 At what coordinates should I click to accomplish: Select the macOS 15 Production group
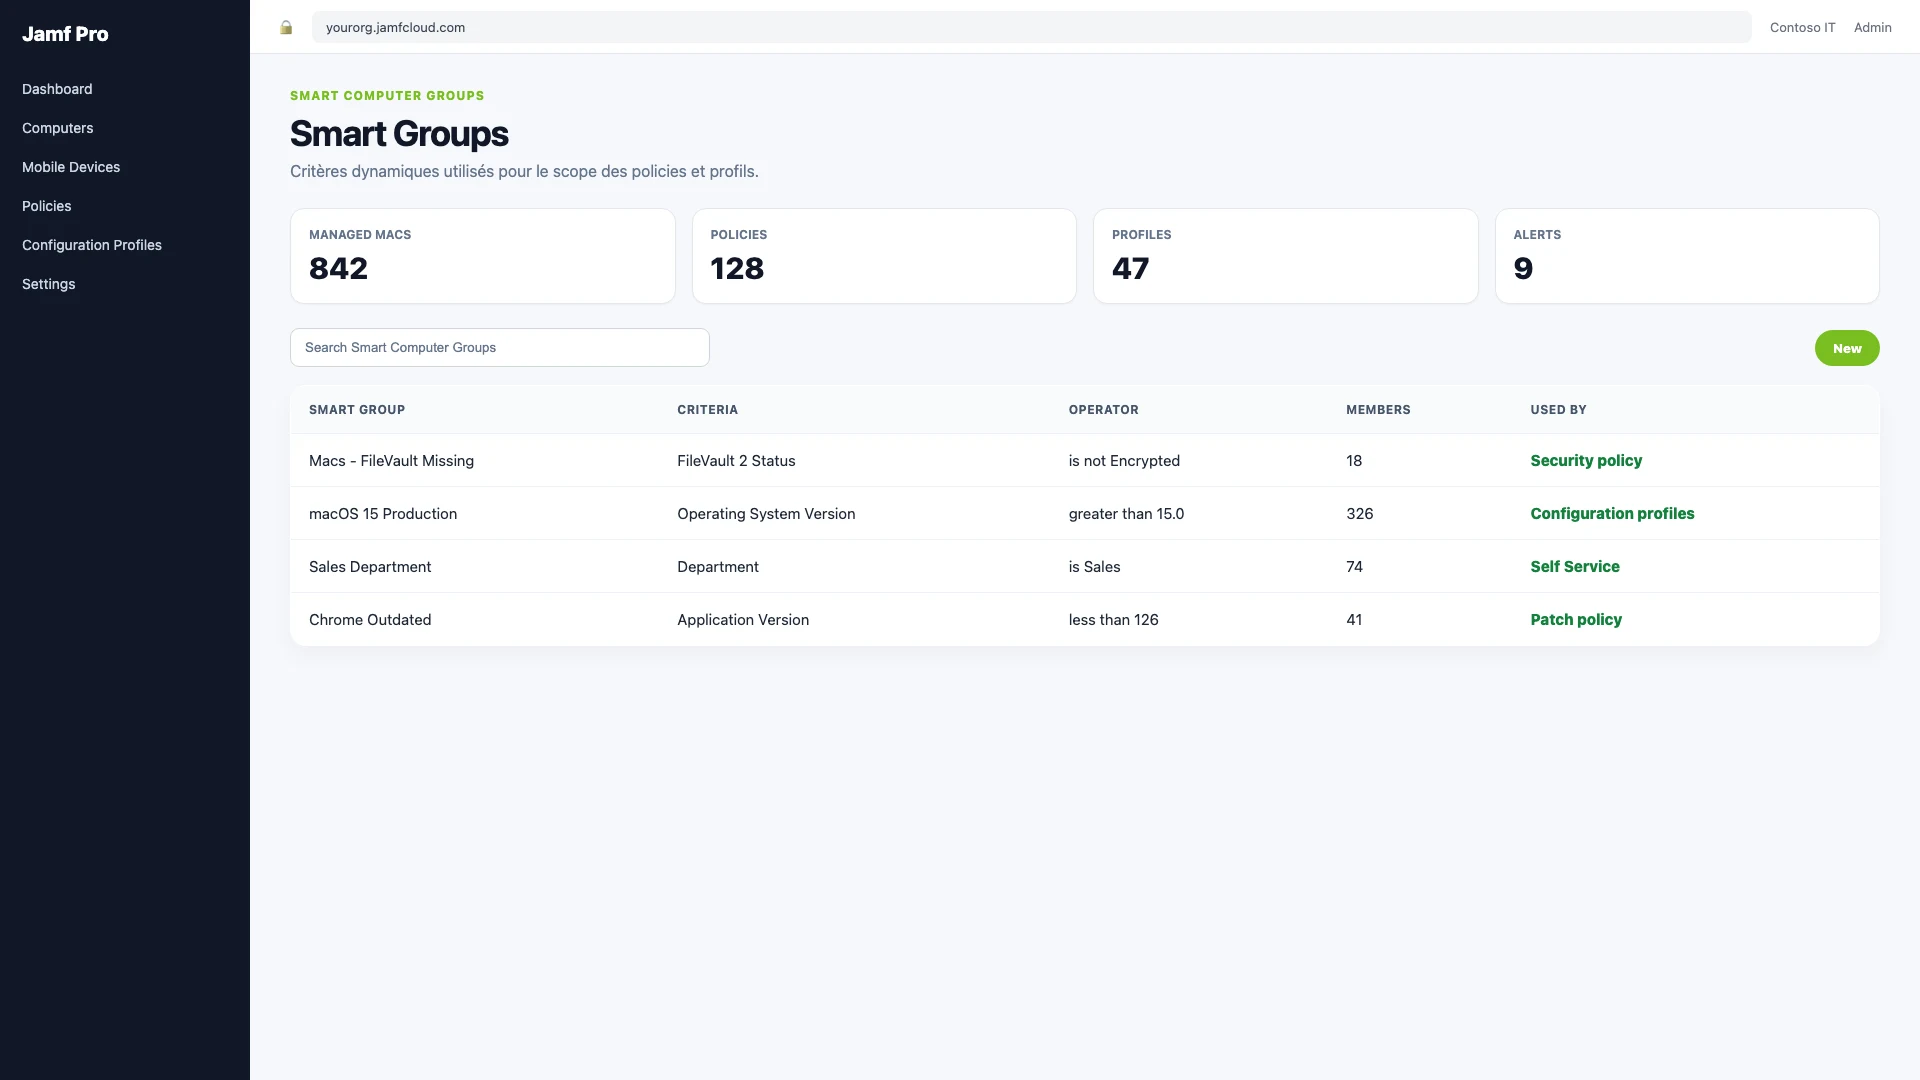pos(383,514)
